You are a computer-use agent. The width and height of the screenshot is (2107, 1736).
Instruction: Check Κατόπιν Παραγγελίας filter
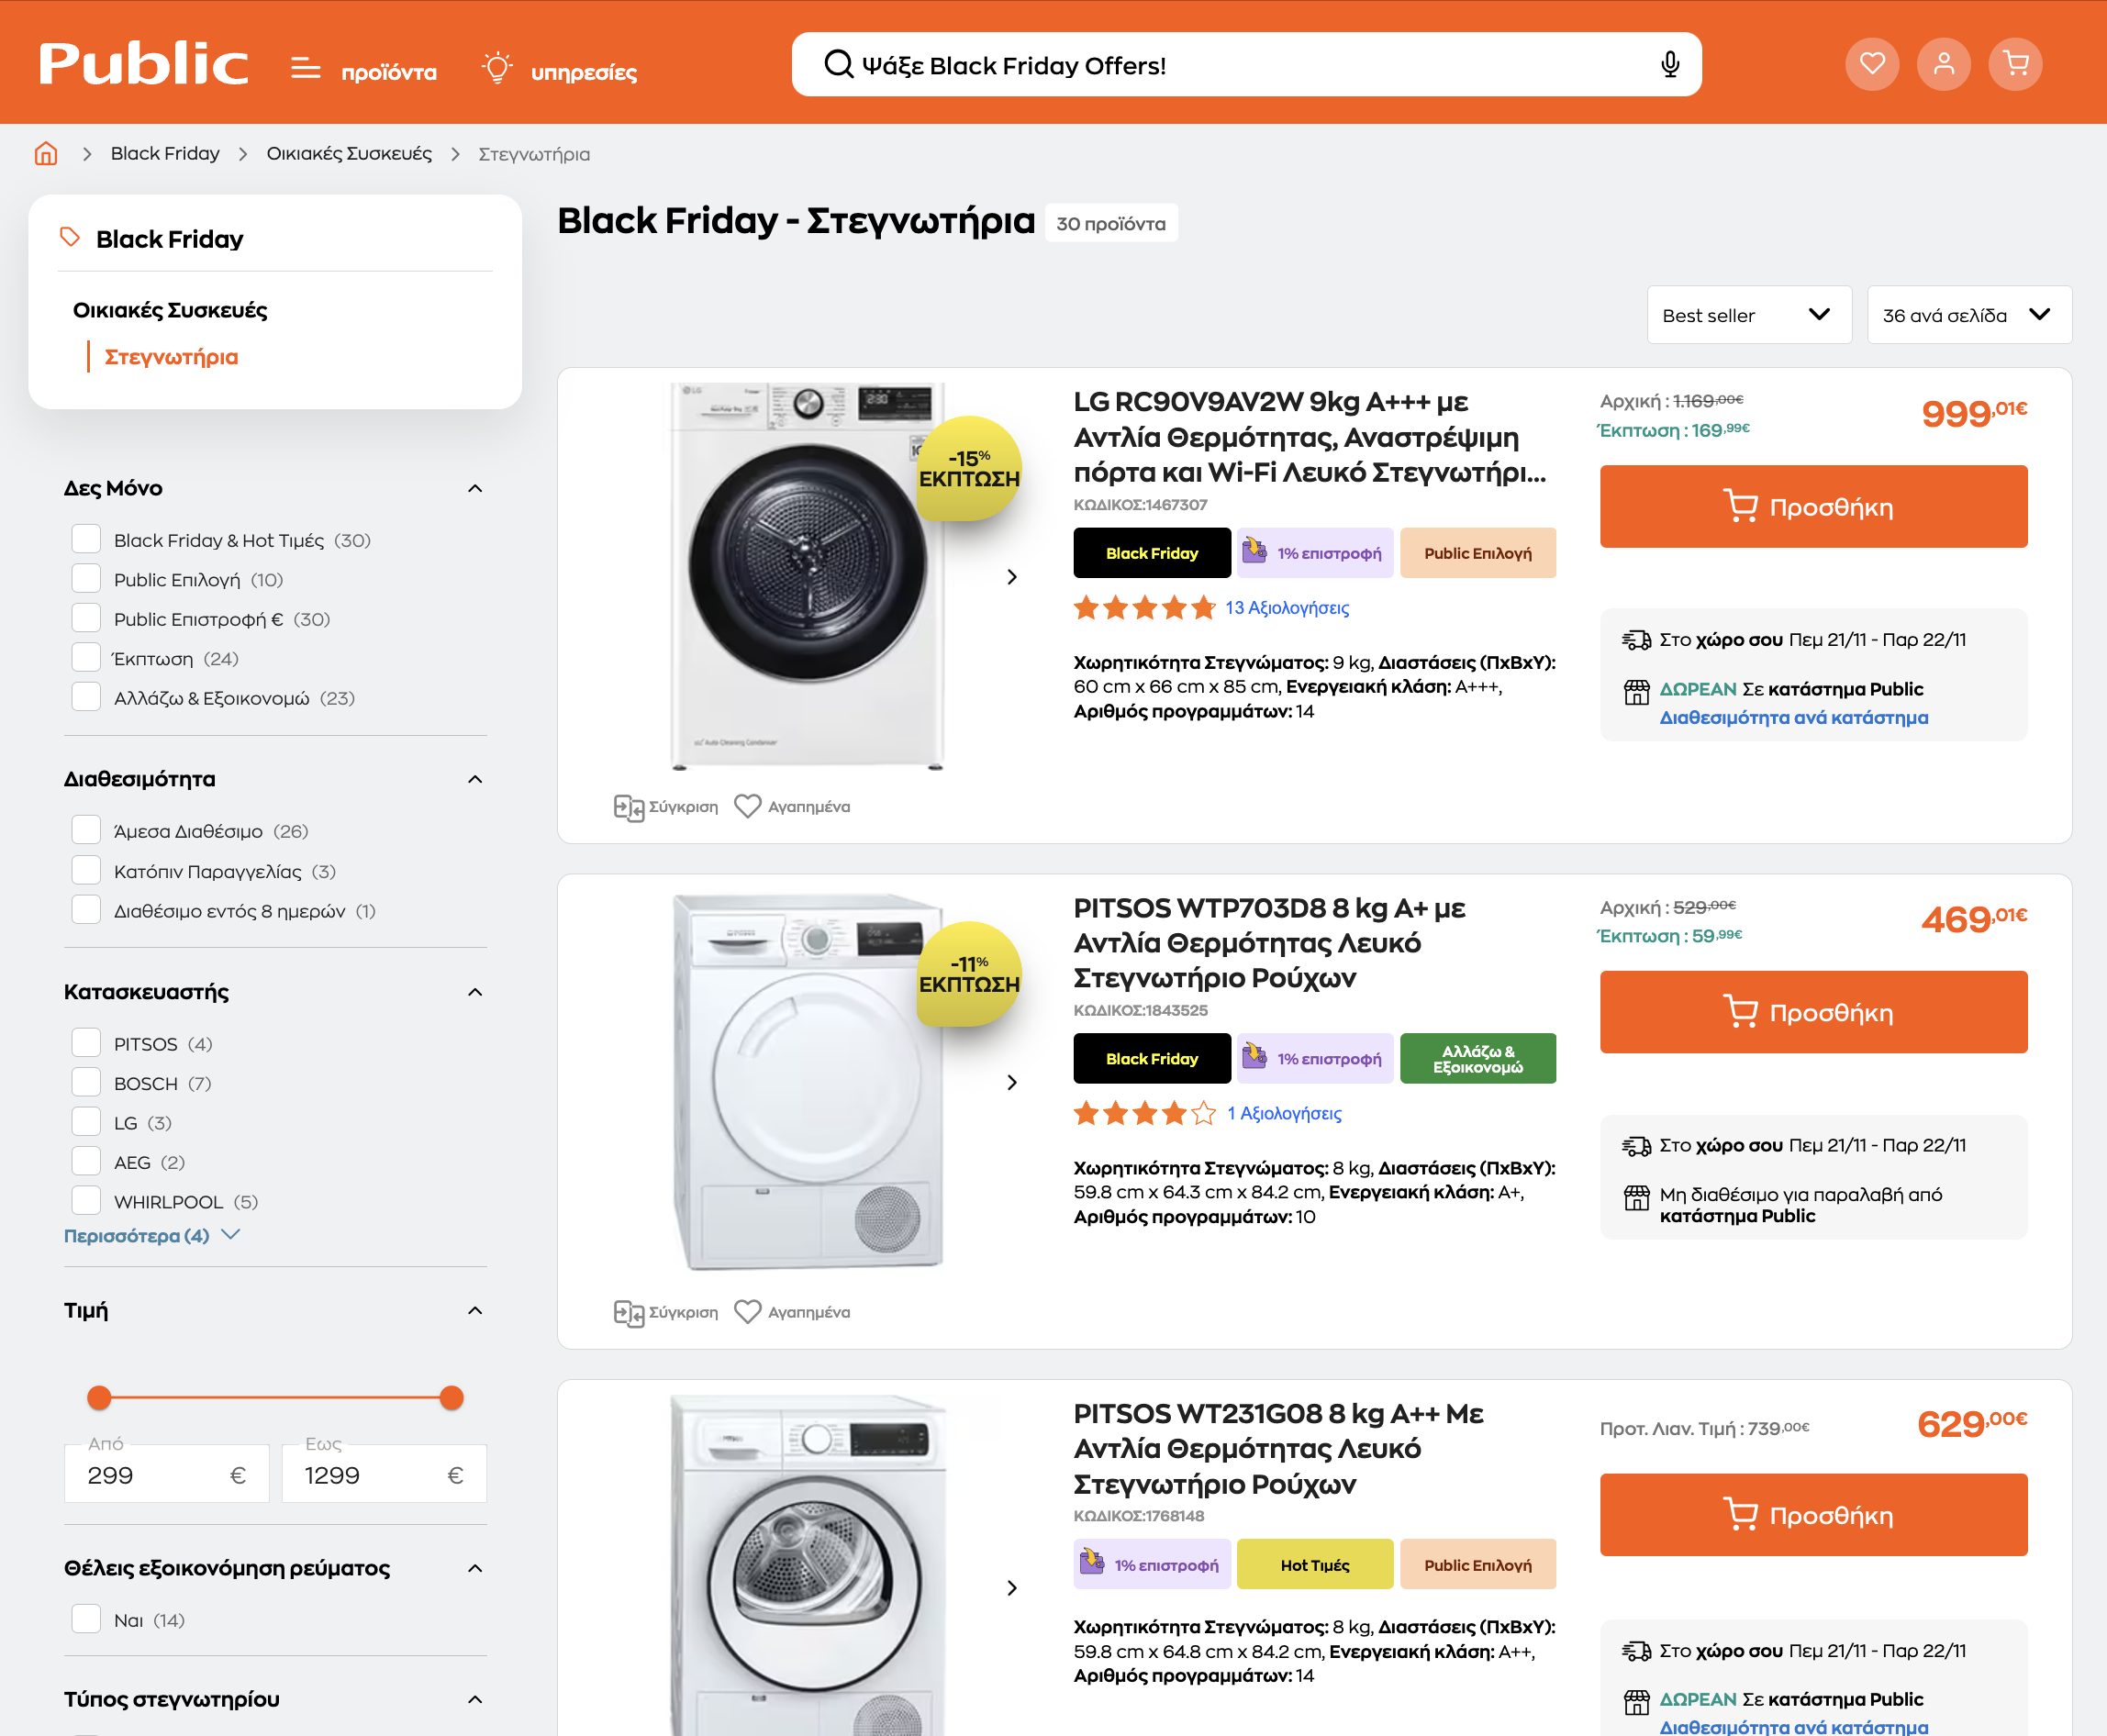coord(86,870)
